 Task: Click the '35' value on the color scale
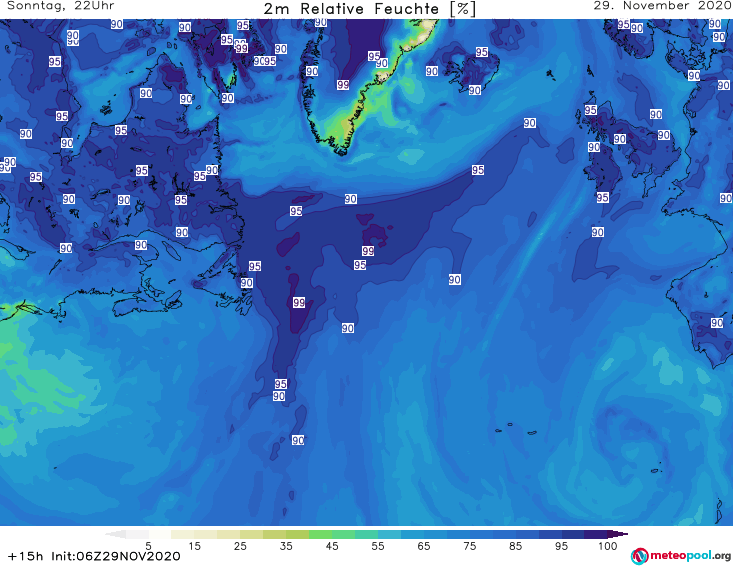pyautogui.click(x=286, y=545)
